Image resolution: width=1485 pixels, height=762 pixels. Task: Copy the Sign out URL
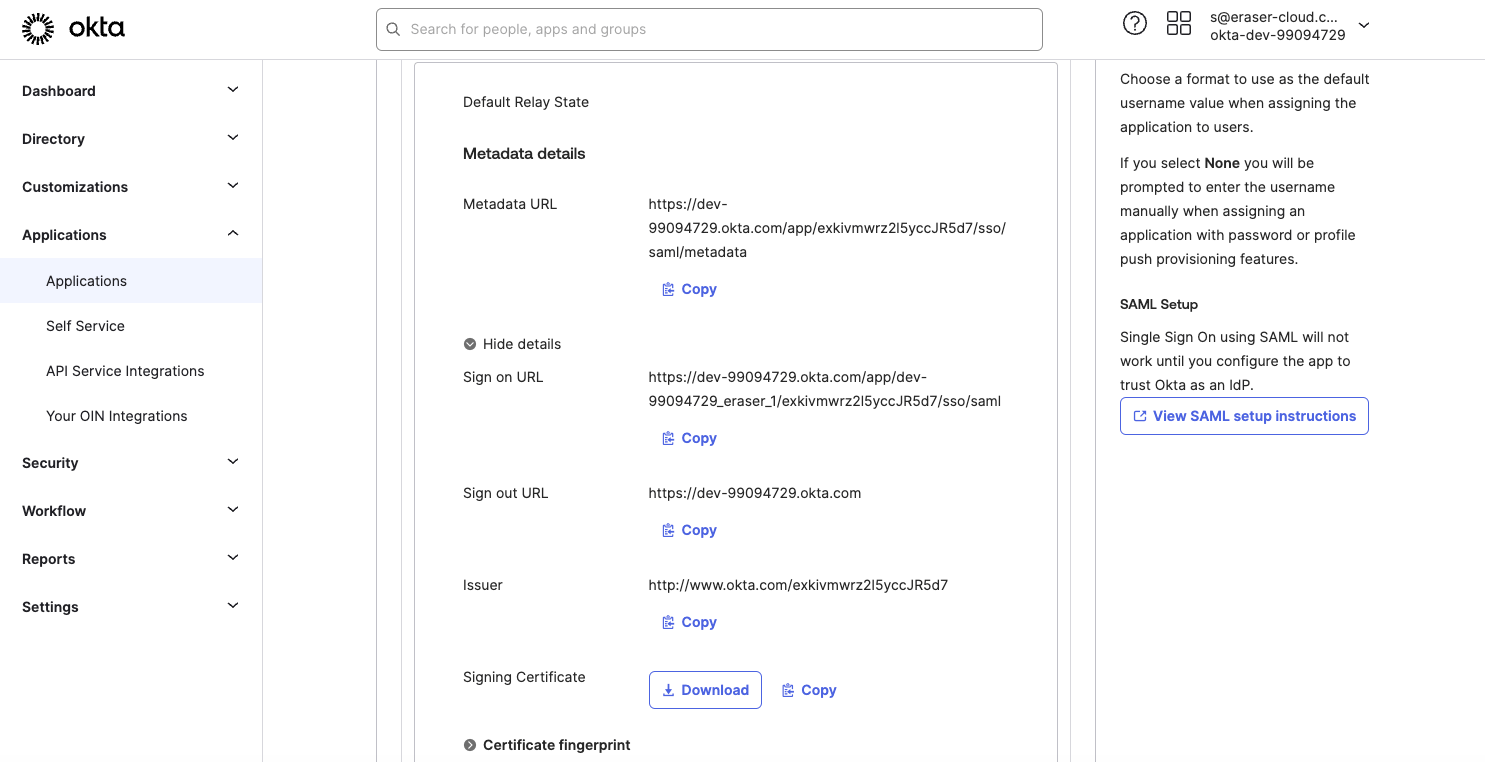point(689,530)
